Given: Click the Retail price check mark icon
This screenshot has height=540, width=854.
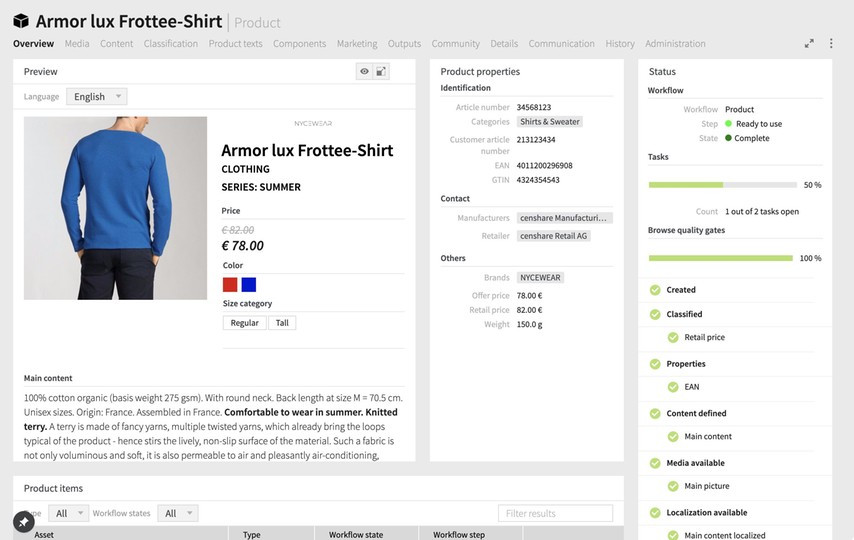Looking at the screenshot, I should [673, 337].
